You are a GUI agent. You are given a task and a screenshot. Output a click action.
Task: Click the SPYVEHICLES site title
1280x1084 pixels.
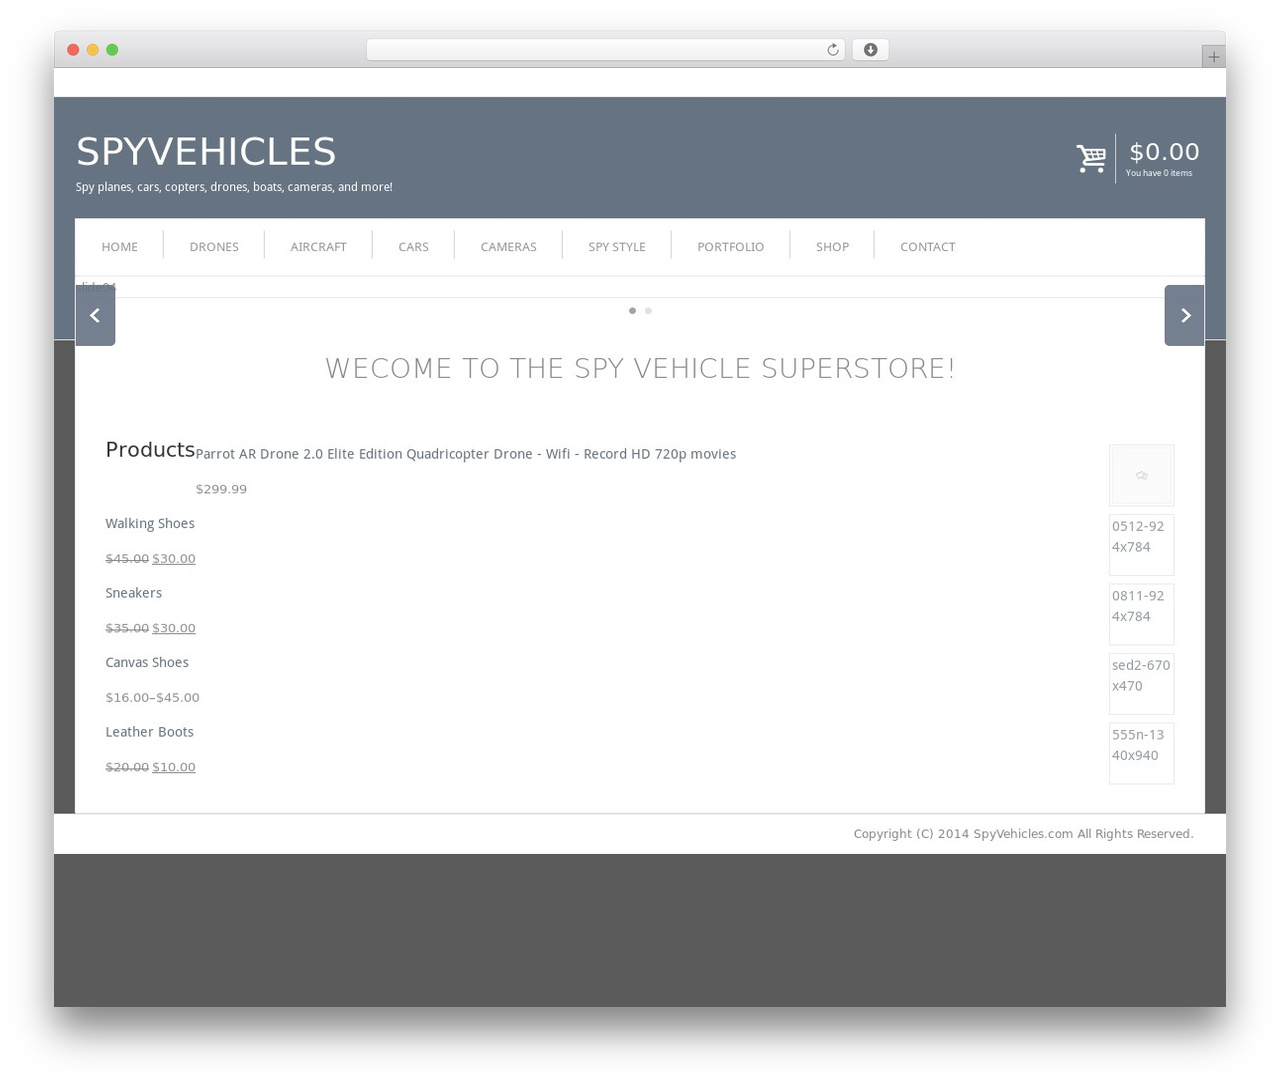[x=206, y=152]
